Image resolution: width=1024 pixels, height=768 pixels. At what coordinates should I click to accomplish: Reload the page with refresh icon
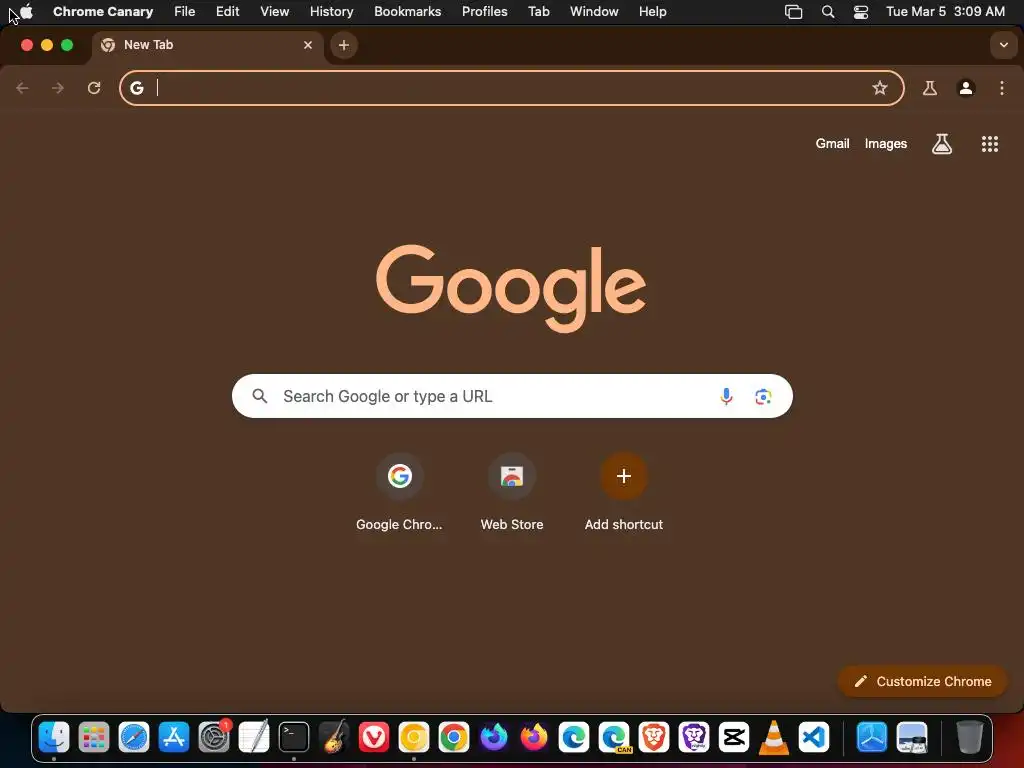click(94, 88)
